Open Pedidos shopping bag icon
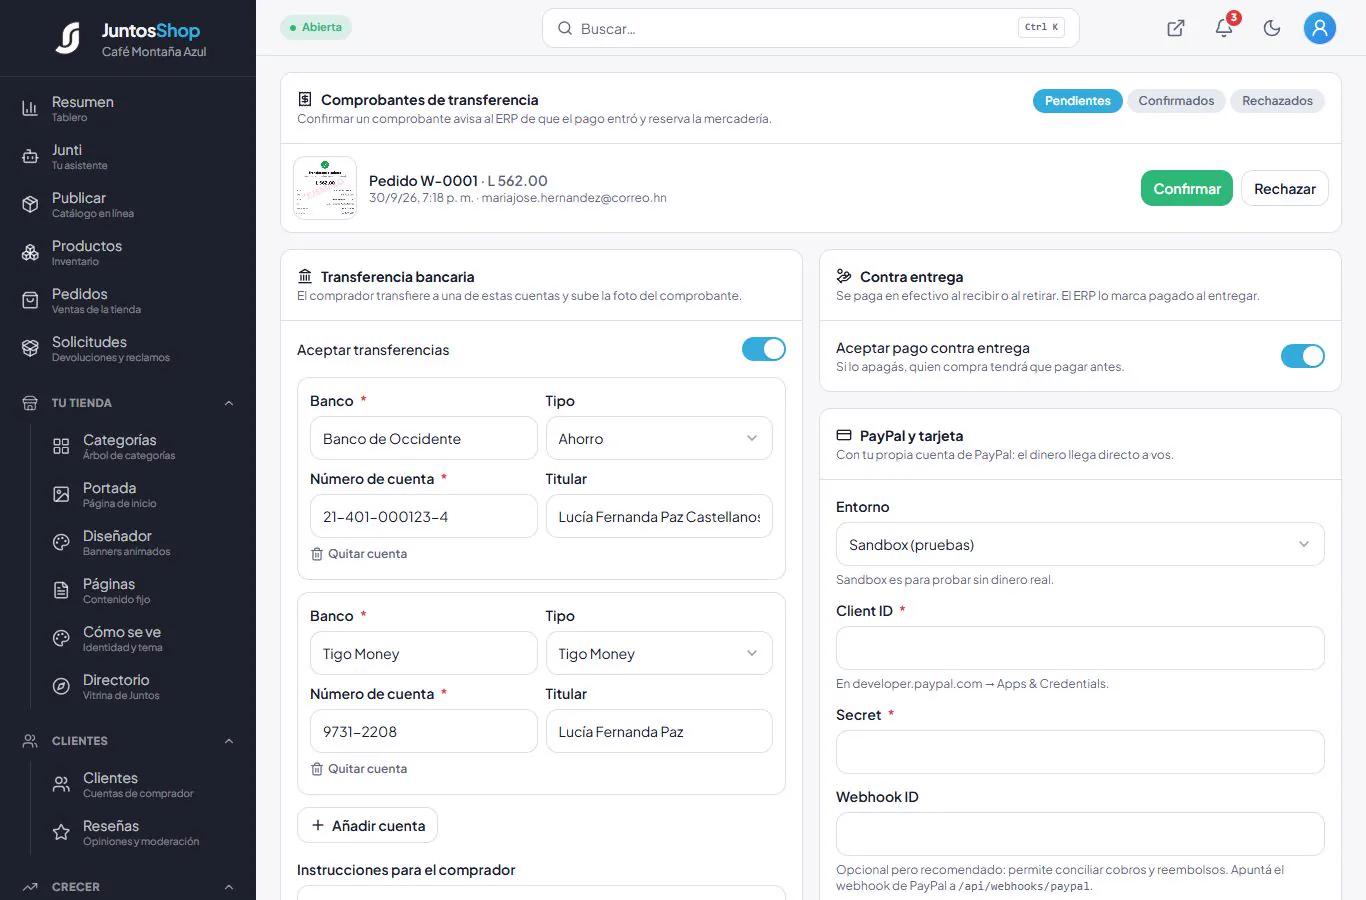Image resolution: width=1366 pixels, height=900 pixels. (30, 300)
